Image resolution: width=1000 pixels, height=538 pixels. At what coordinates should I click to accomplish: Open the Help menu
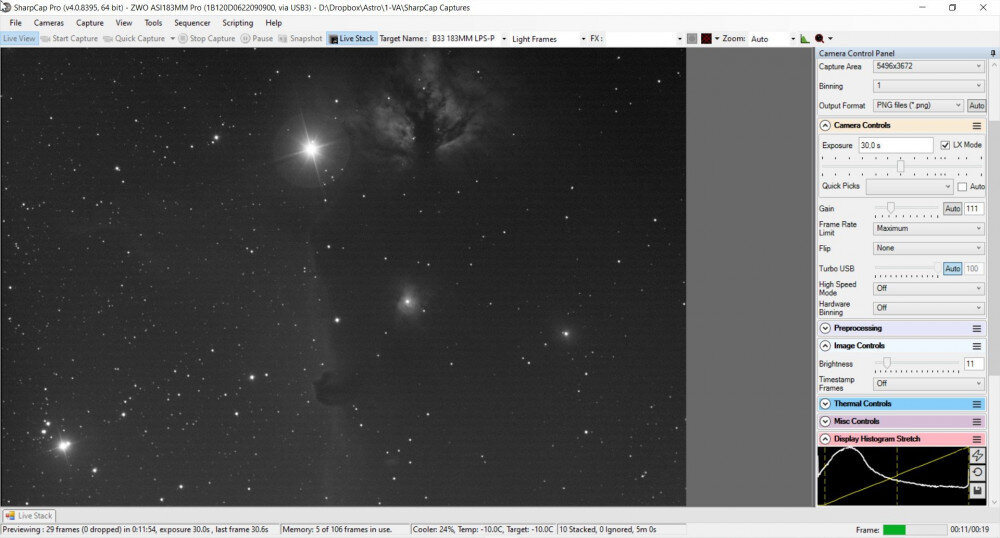(274, 23)
